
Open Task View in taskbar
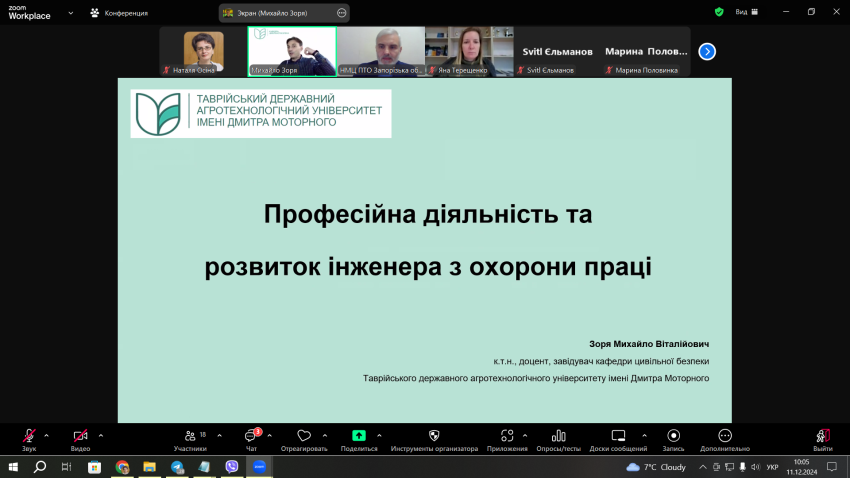(67, 467)
